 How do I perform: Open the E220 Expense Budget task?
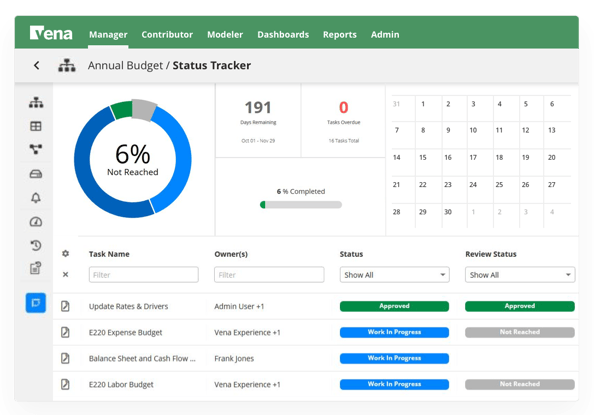(x=125, y=332)
